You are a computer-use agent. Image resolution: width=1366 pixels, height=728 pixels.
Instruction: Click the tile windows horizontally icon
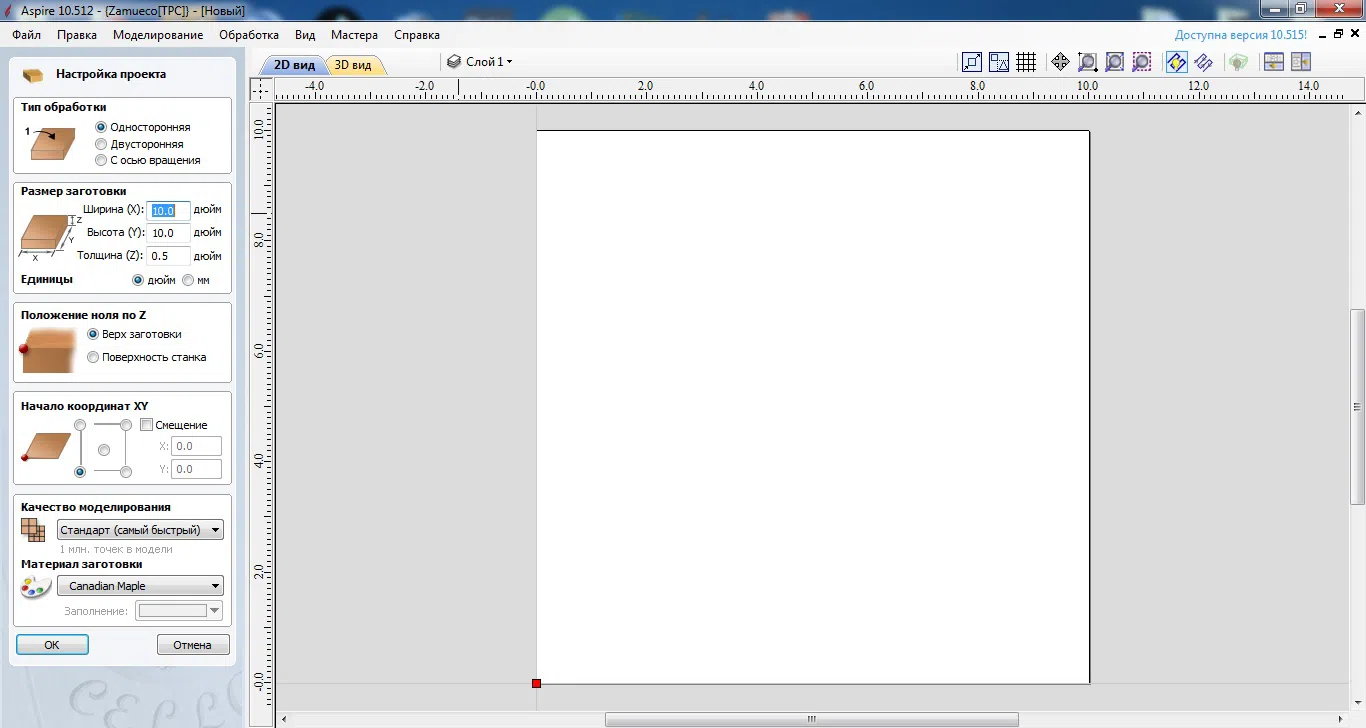pos(1273,62)
